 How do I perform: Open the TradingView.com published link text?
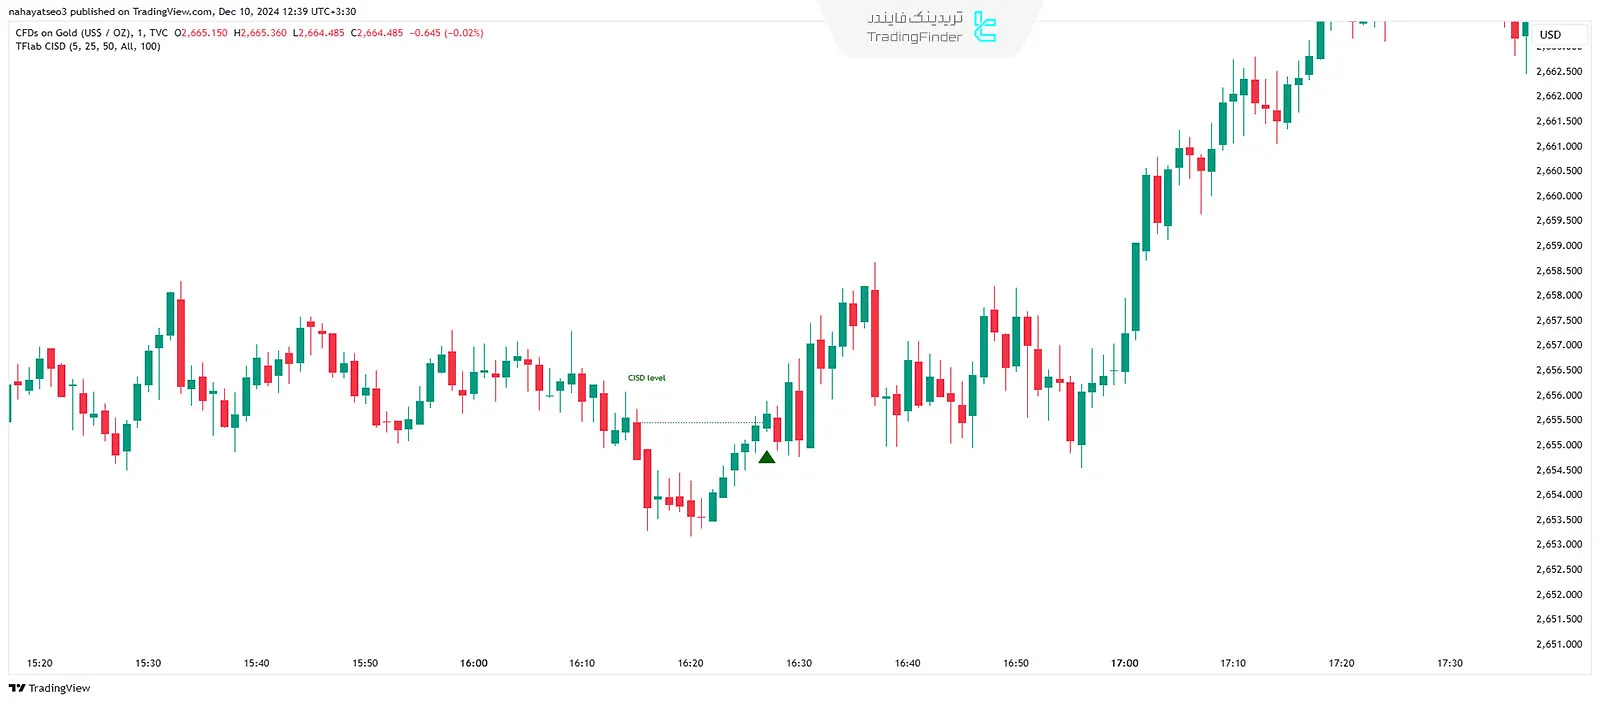pyautogui.click(x=172, y=12)
